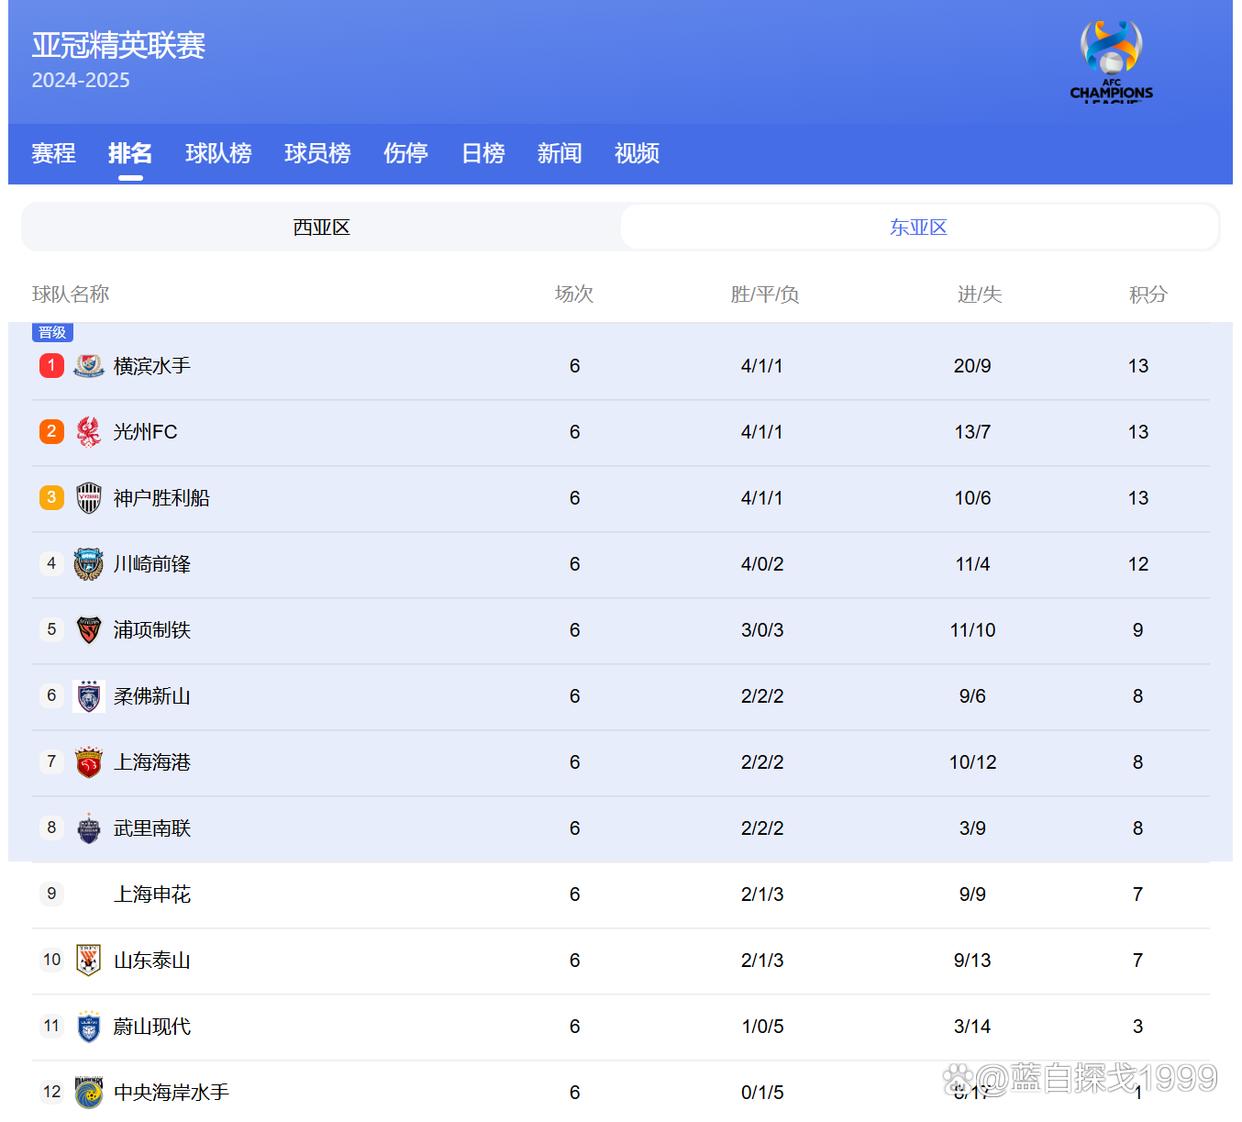Open team 上海海港
The height and width of the screenshot is (1122, 1242).
pos(152,762)
